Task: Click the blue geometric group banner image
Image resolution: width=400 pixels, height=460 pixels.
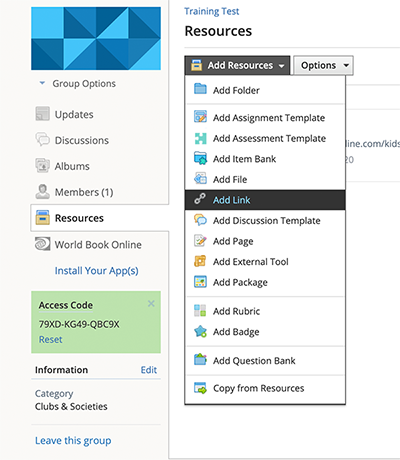Action: 96,38
